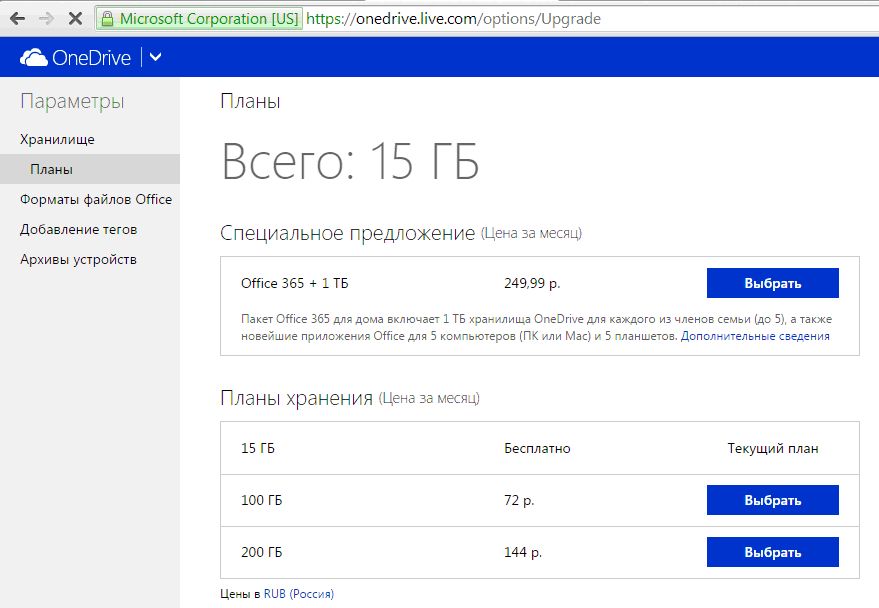The height and width of the screenshot is (608, 879).
Task: Choose the 100 ГБ plan with Выбрать
Action: tap(772, 500)
